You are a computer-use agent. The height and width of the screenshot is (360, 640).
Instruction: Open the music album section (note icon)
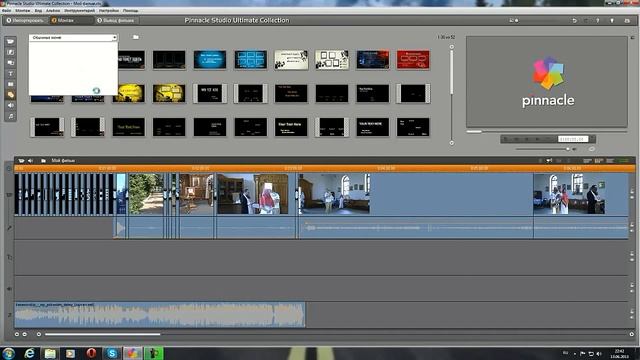coord(11,116)
